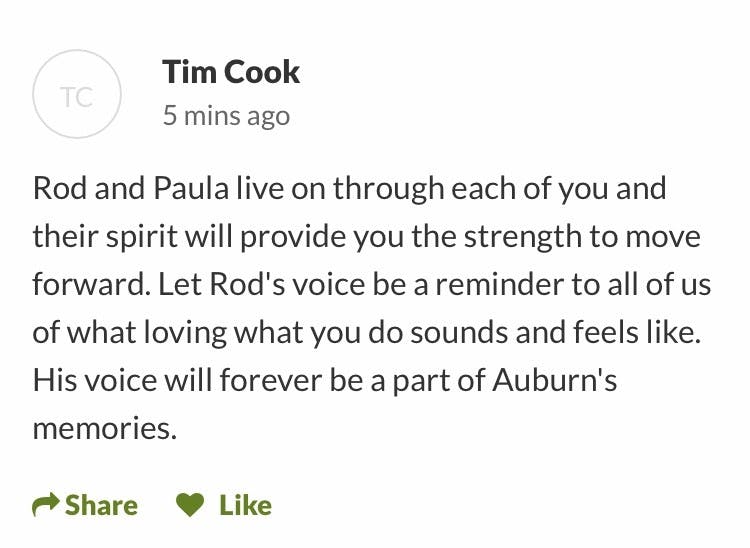The width and height of the screenshot is (750, 548).
Task: Click the line starting "their spirit will"
Action: [366, 236]
